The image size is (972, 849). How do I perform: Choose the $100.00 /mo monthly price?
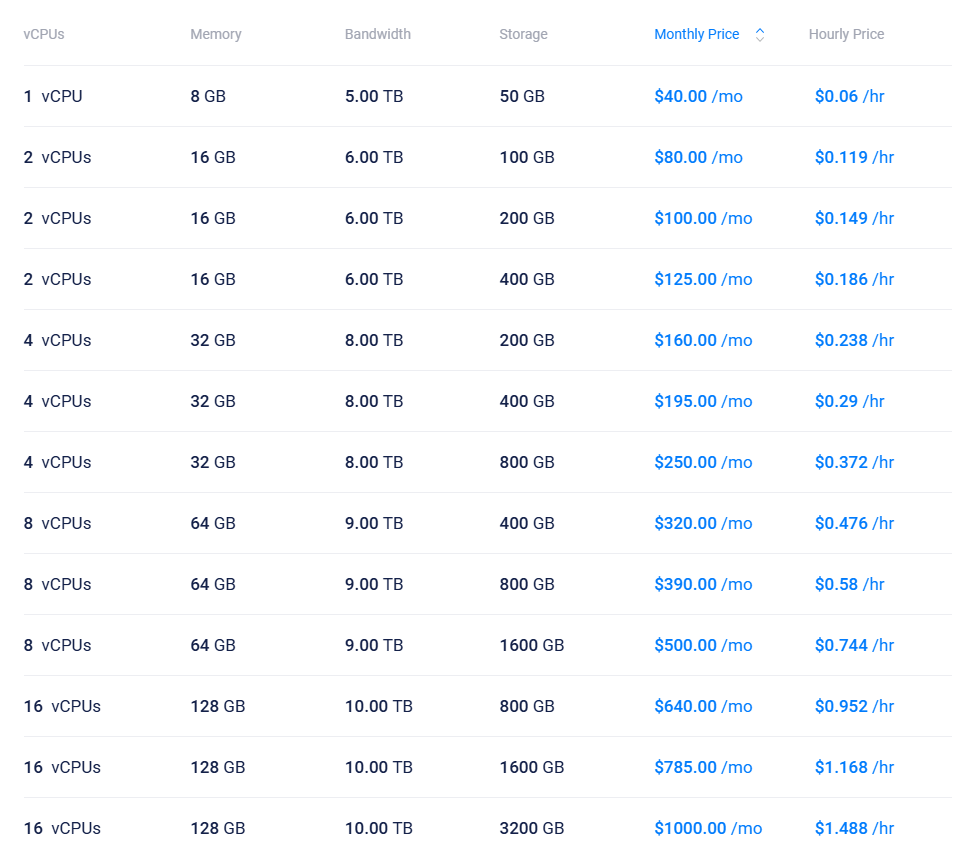coord(703,219)
